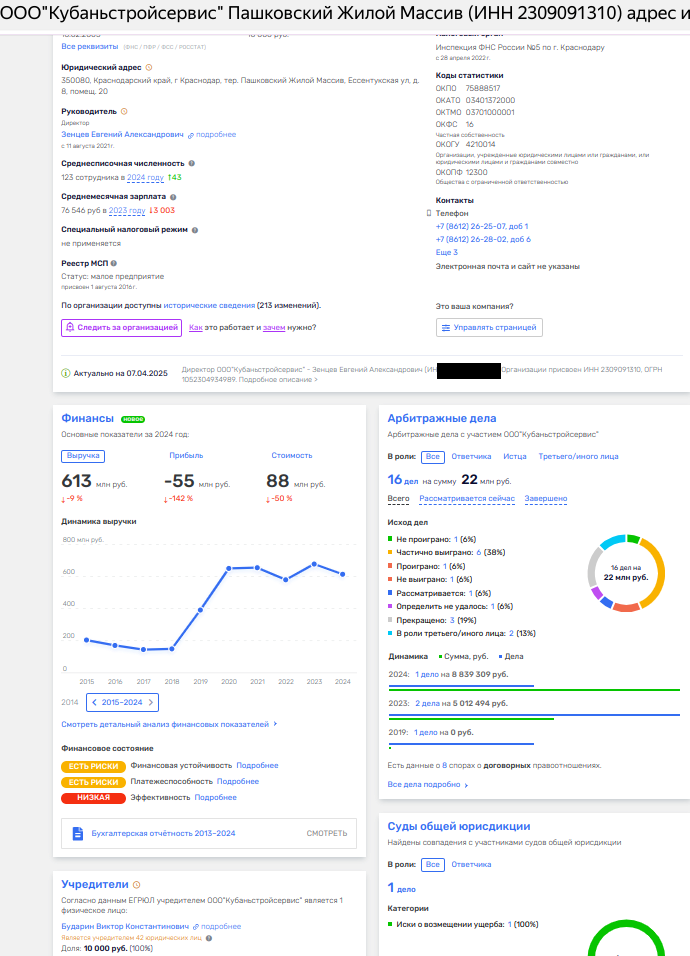
Task: Click info icon next to Актуально на 07.04.2025
Action: (x=66, y=373)
